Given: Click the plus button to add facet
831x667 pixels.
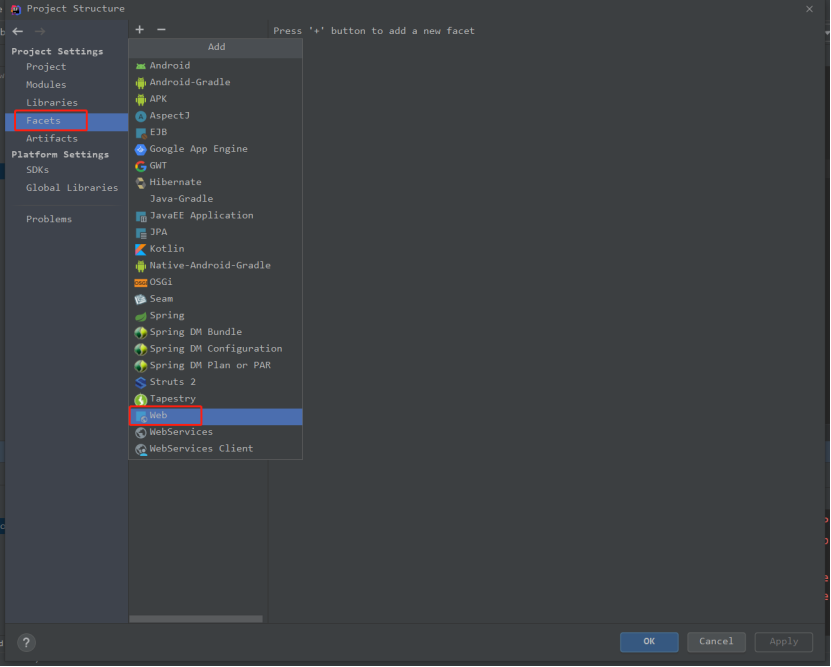Looking at the screenshot, I should coord(139,30).
